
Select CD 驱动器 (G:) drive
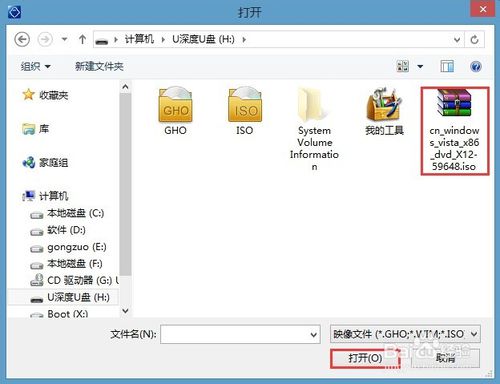(x=74, y=280)
